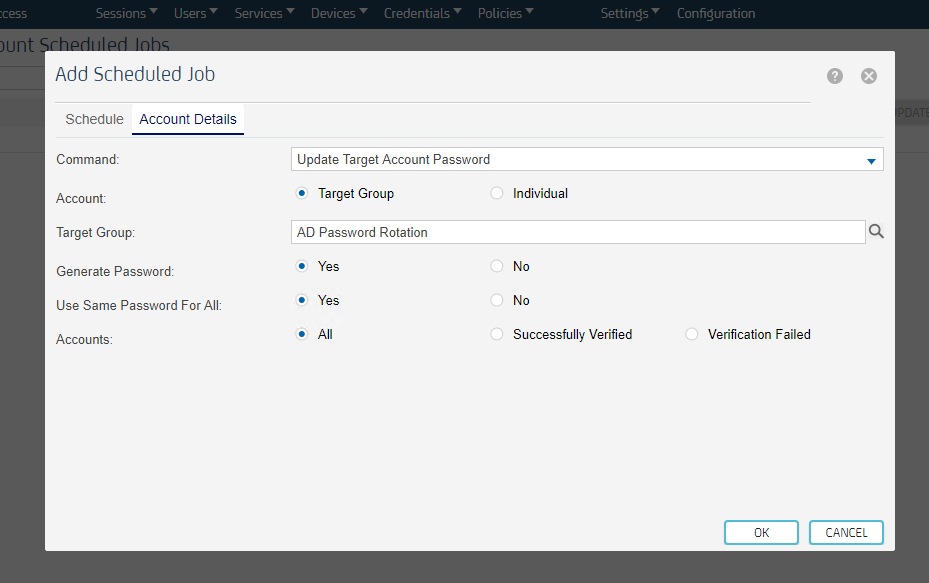The height and width of the screenshot is (583, 929).
Task: Select Successfully Verified accounts option
Action: pos(497,334)
